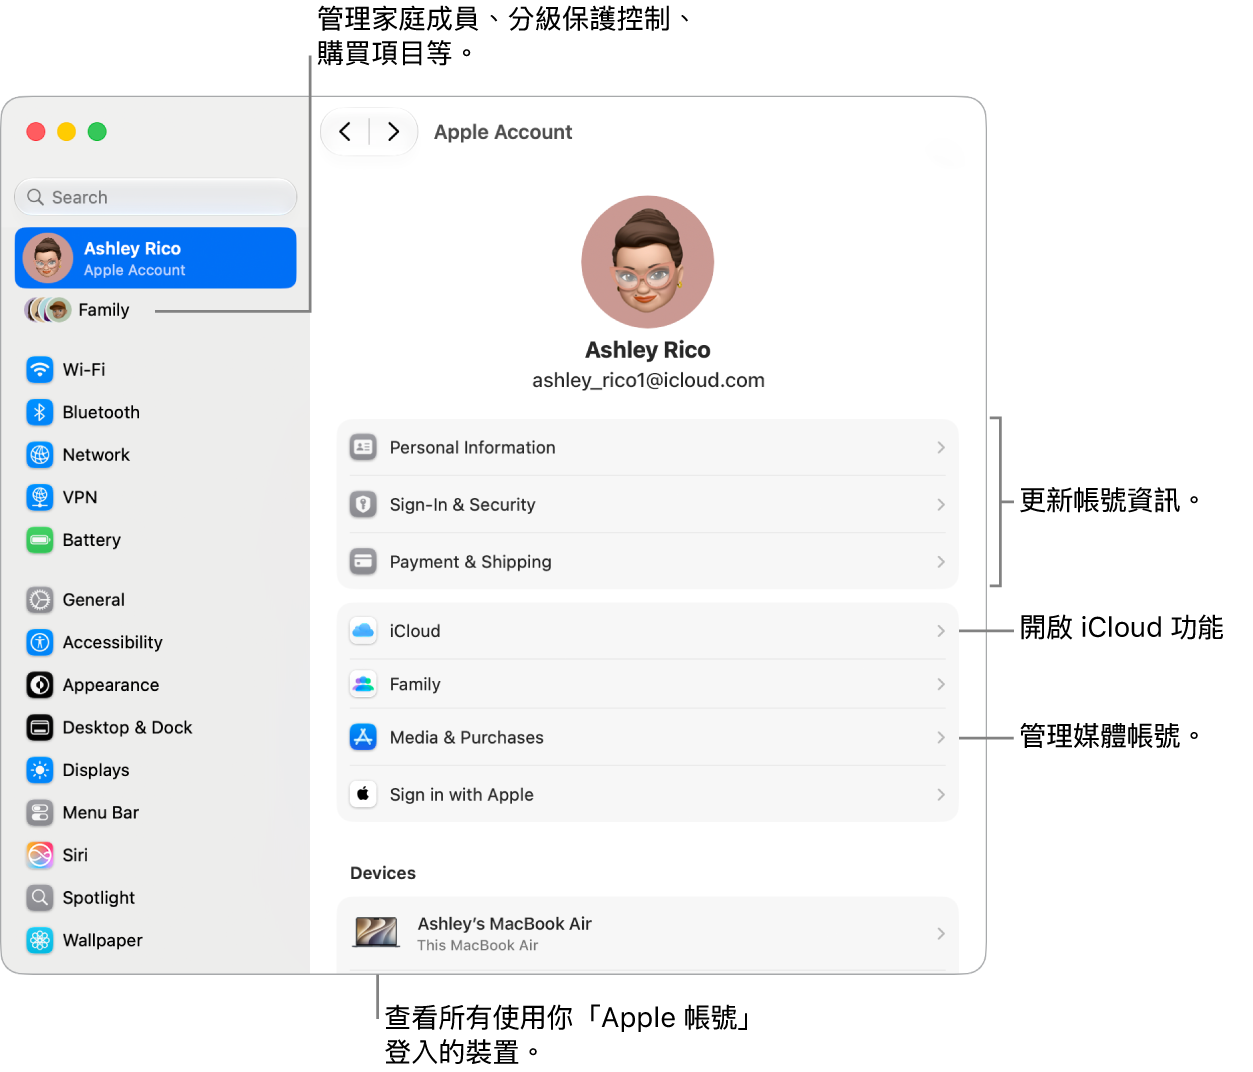The image size is (1253, 1072).
Task: Click the Network globe icon
Action: [x=40, y=455]
